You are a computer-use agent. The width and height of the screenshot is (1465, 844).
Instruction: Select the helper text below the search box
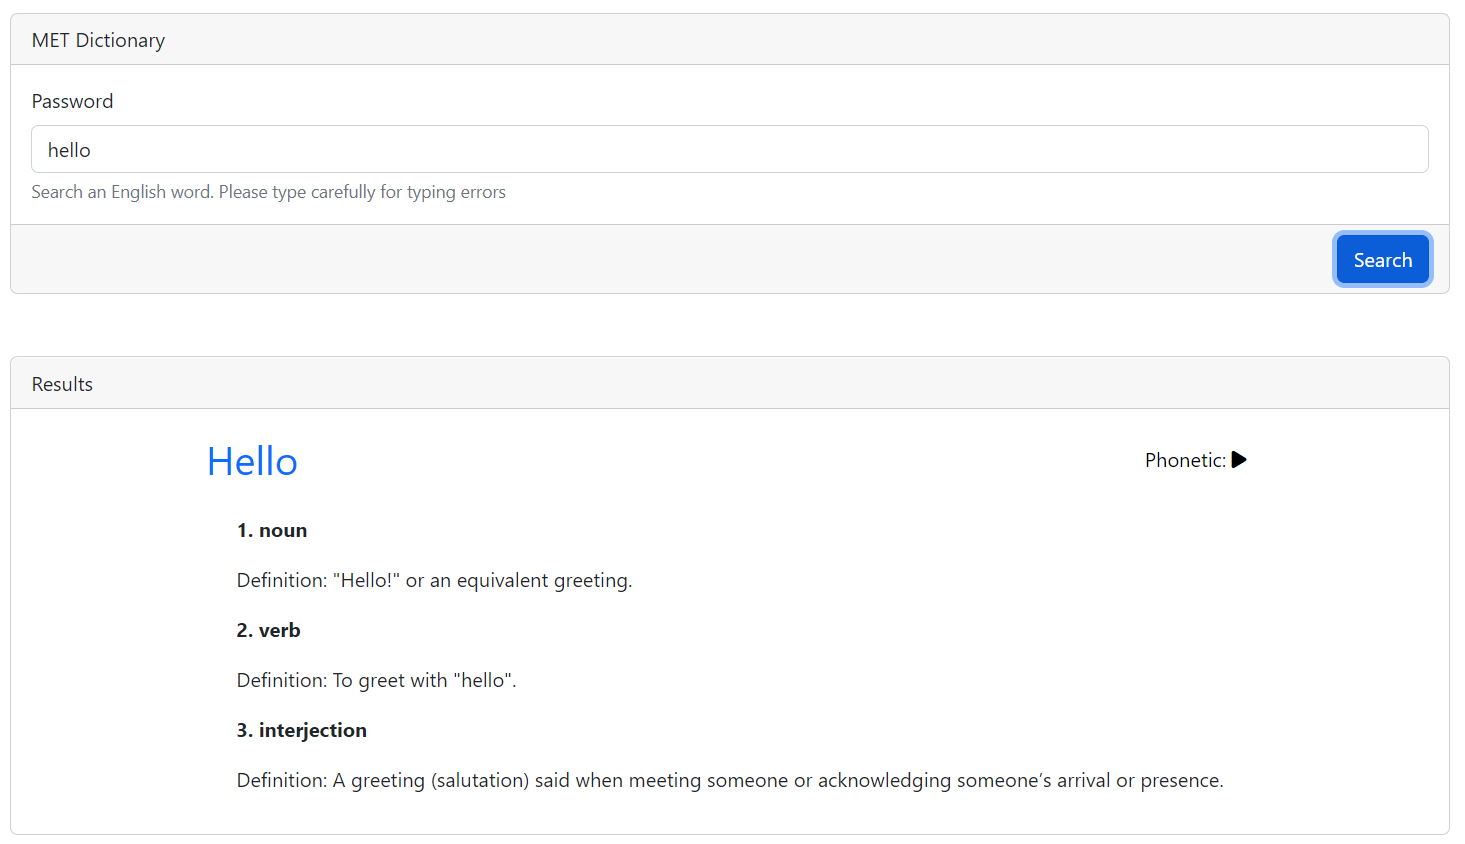(x=268, y=191)
